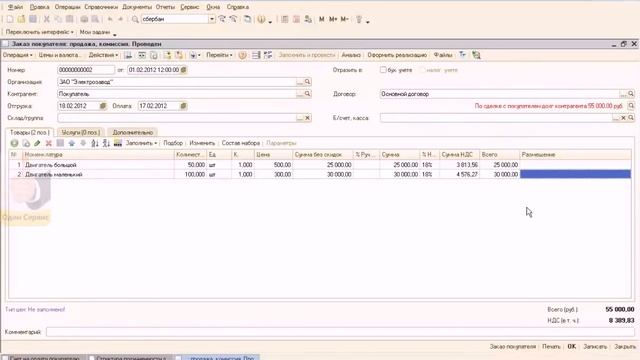The height and width of the screenshot is (360, 640).
Task: Open the calculator icon in main toolbar
Action: click(x=285, y=19)
